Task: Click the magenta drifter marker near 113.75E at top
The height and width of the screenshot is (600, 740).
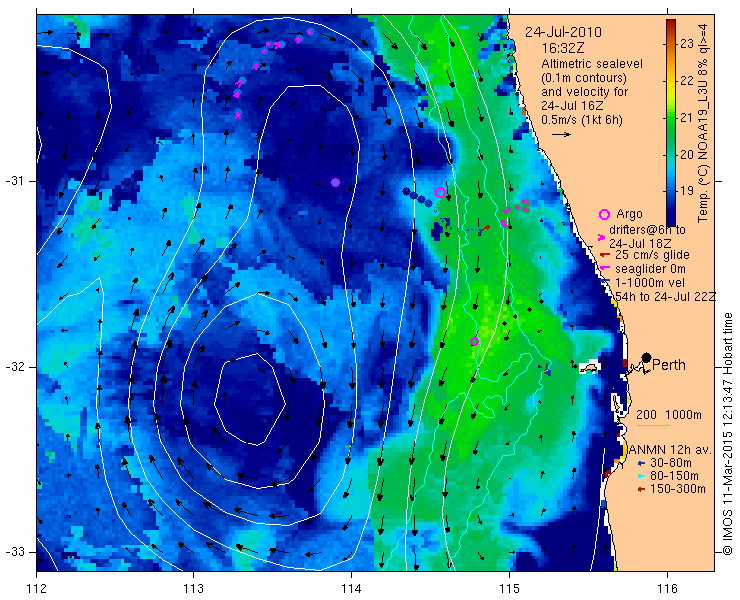Action: point(310,32)
